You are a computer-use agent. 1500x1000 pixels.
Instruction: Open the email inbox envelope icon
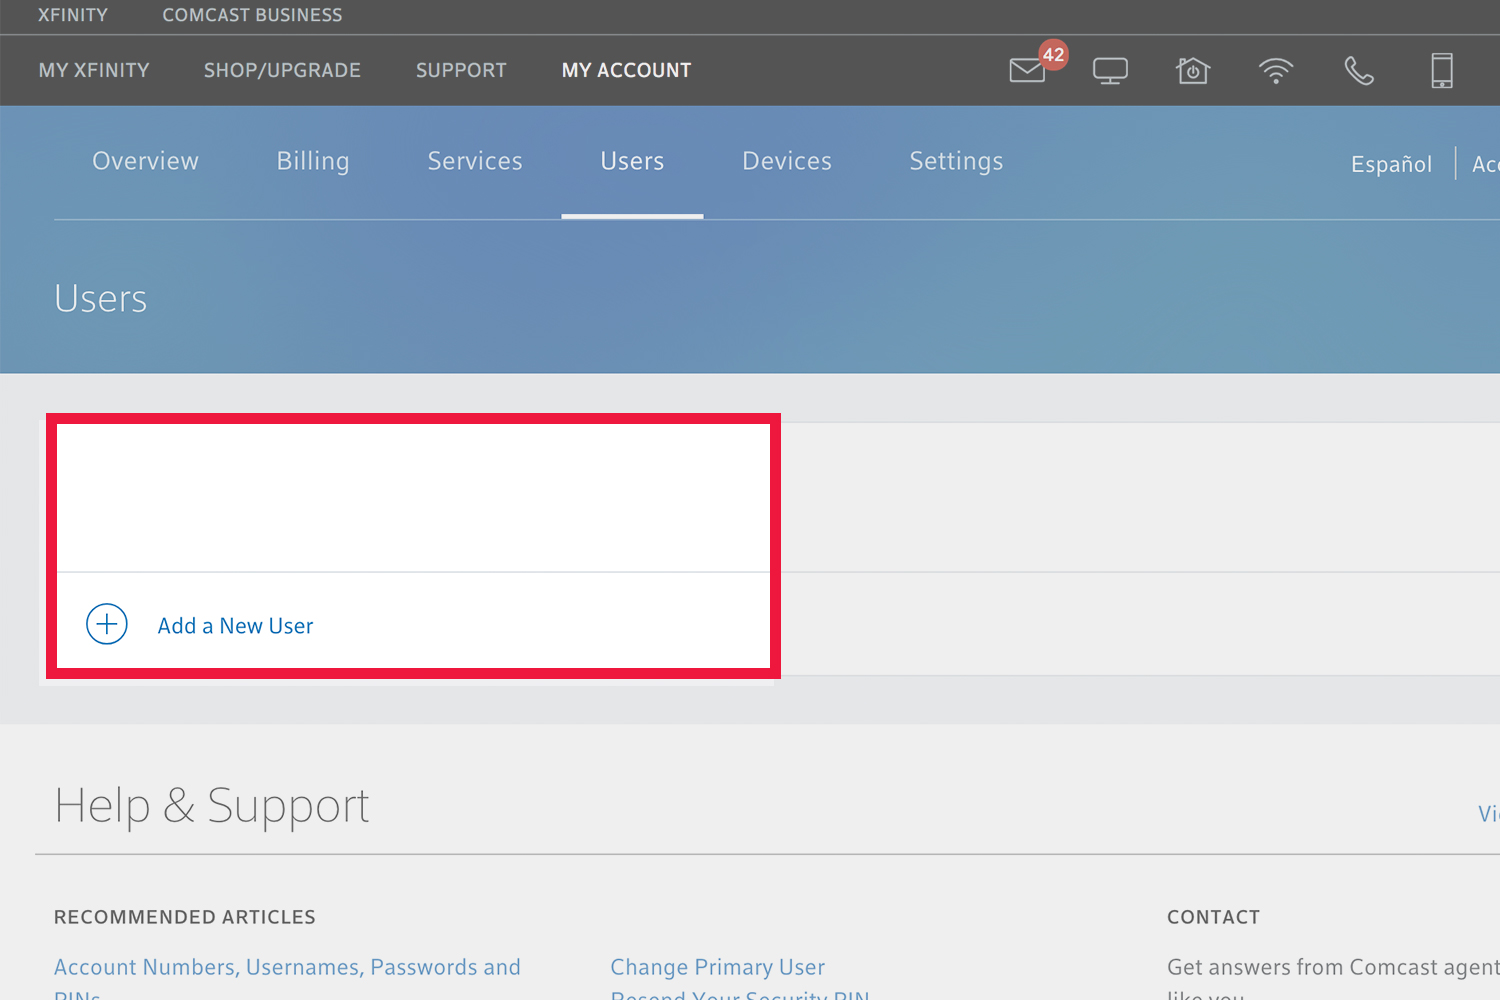tap(1027, 70)
